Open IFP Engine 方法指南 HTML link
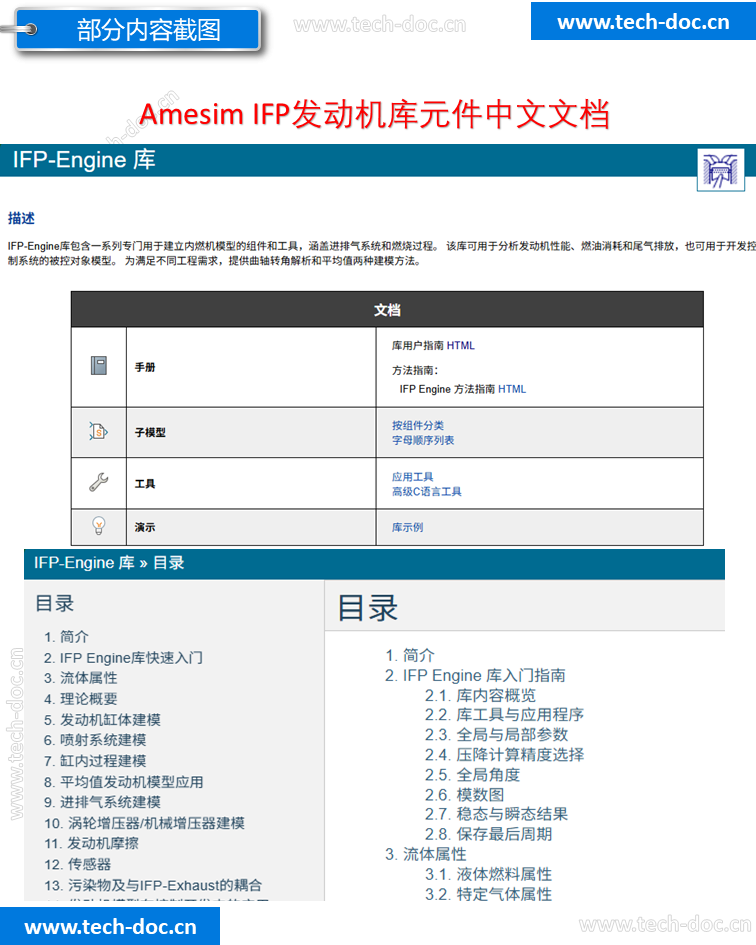The height and width of the screenshot is (945, 756). coord(512,389)
